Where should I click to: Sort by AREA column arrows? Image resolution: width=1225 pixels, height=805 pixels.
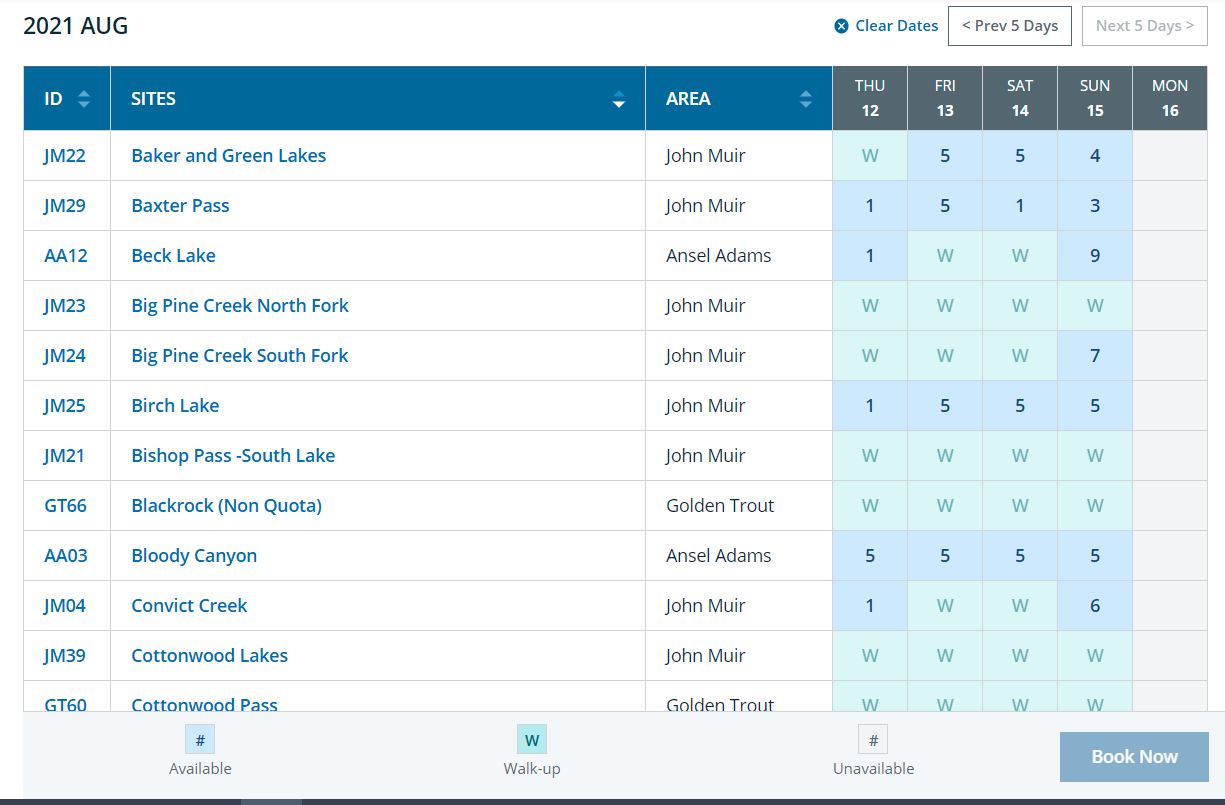pyautogui.click(x=806, y=99)
